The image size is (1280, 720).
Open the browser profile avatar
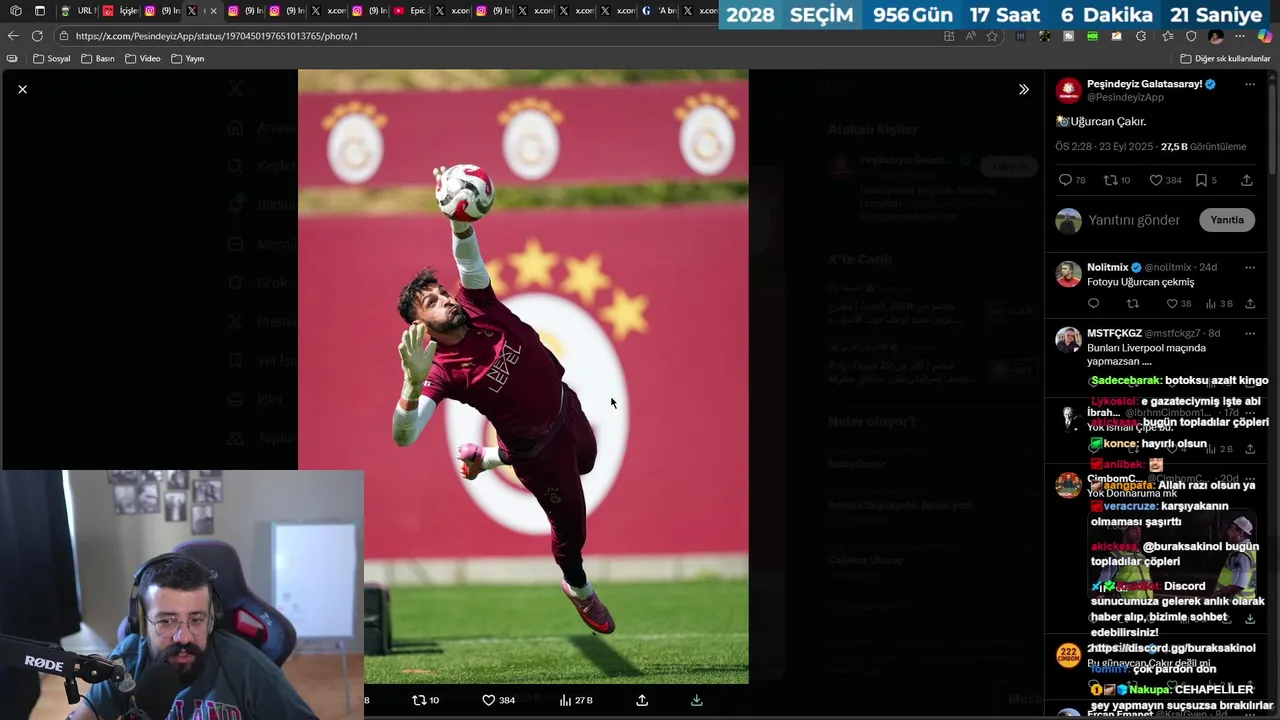[x=1216, y=36]
